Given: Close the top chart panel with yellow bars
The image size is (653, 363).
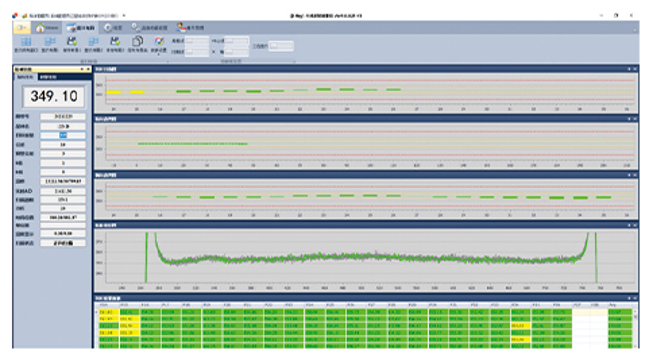Looking at the screenshot, I should 635,69.
